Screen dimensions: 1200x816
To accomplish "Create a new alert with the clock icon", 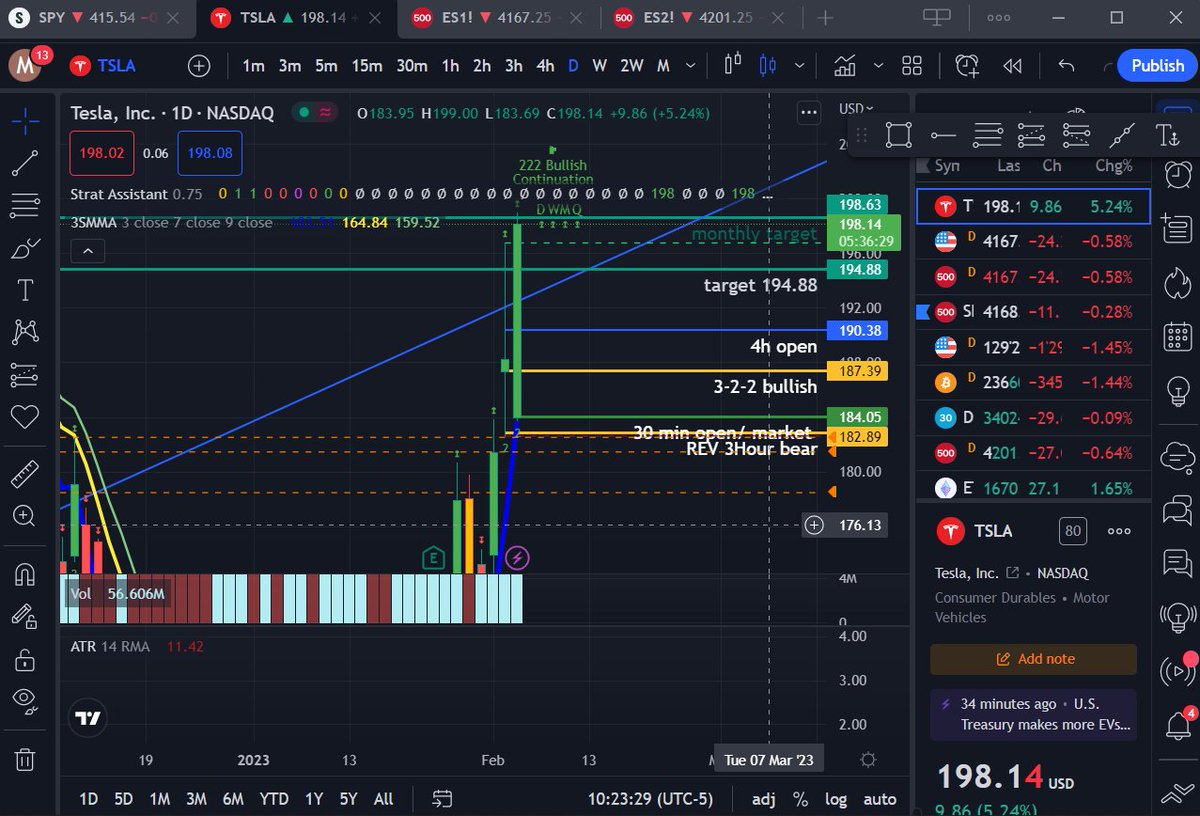I will pyautogui.click(x=966, y=65).
